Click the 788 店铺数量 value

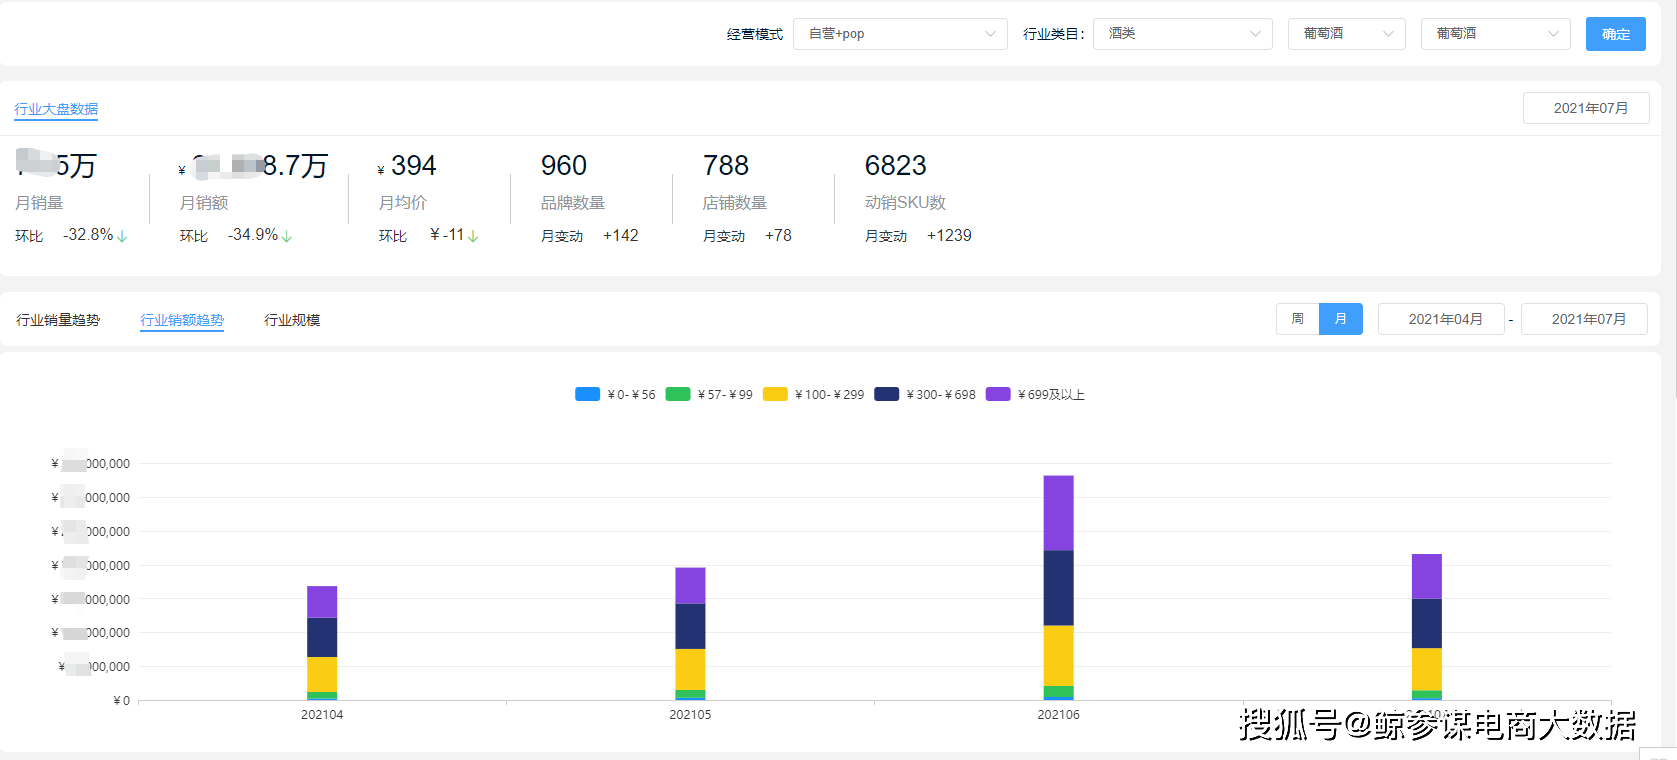click(726, 165)
